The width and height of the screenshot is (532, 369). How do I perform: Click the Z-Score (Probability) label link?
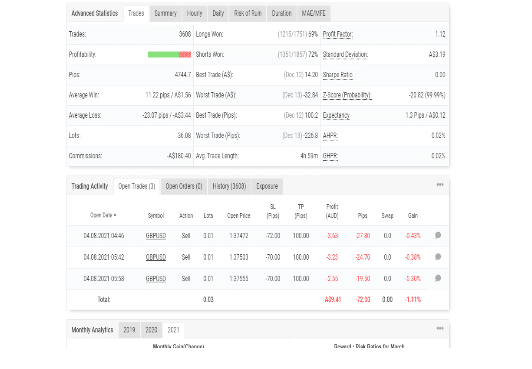[347, 95]
